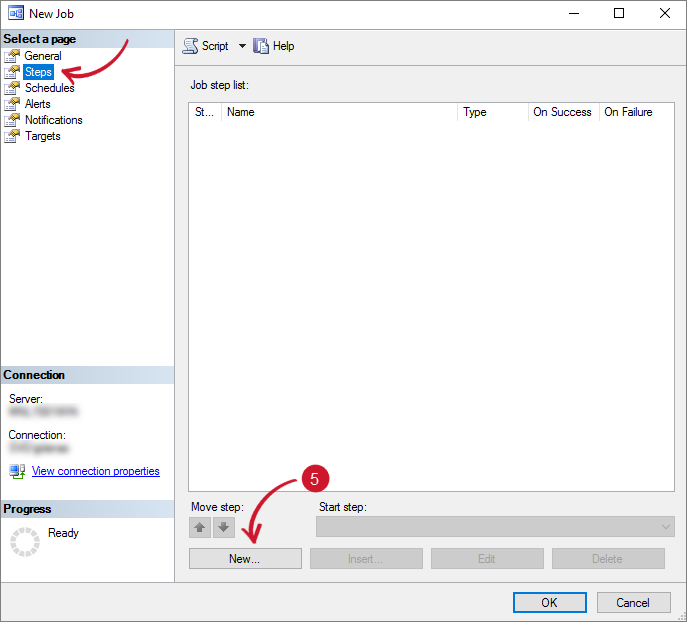Screen dimensions: 687x622
Task: Click the connection properties icon
Action: click(17, 471)
